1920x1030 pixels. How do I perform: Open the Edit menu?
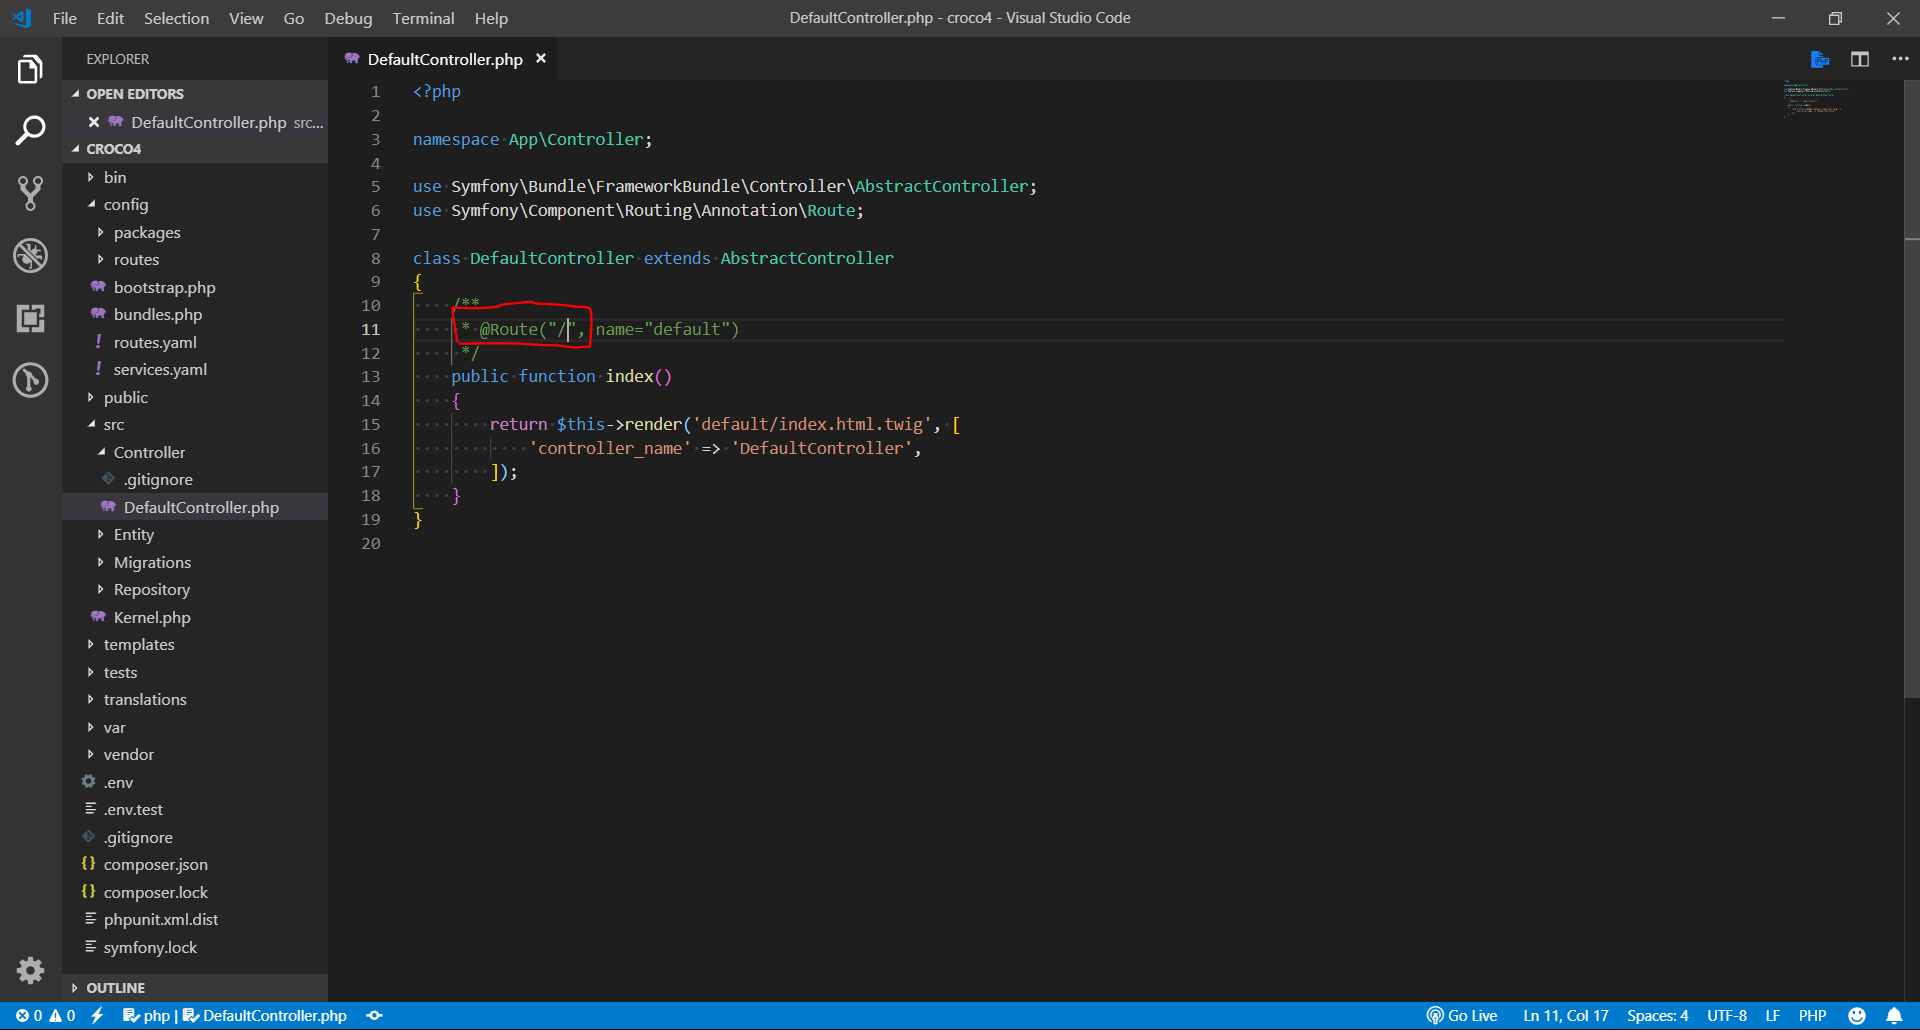coord(110,18)
